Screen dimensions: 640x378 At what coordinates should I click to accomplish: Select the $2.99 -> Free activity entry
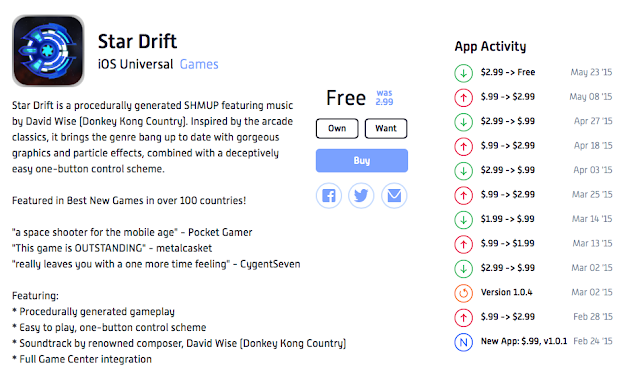(533, 72)
